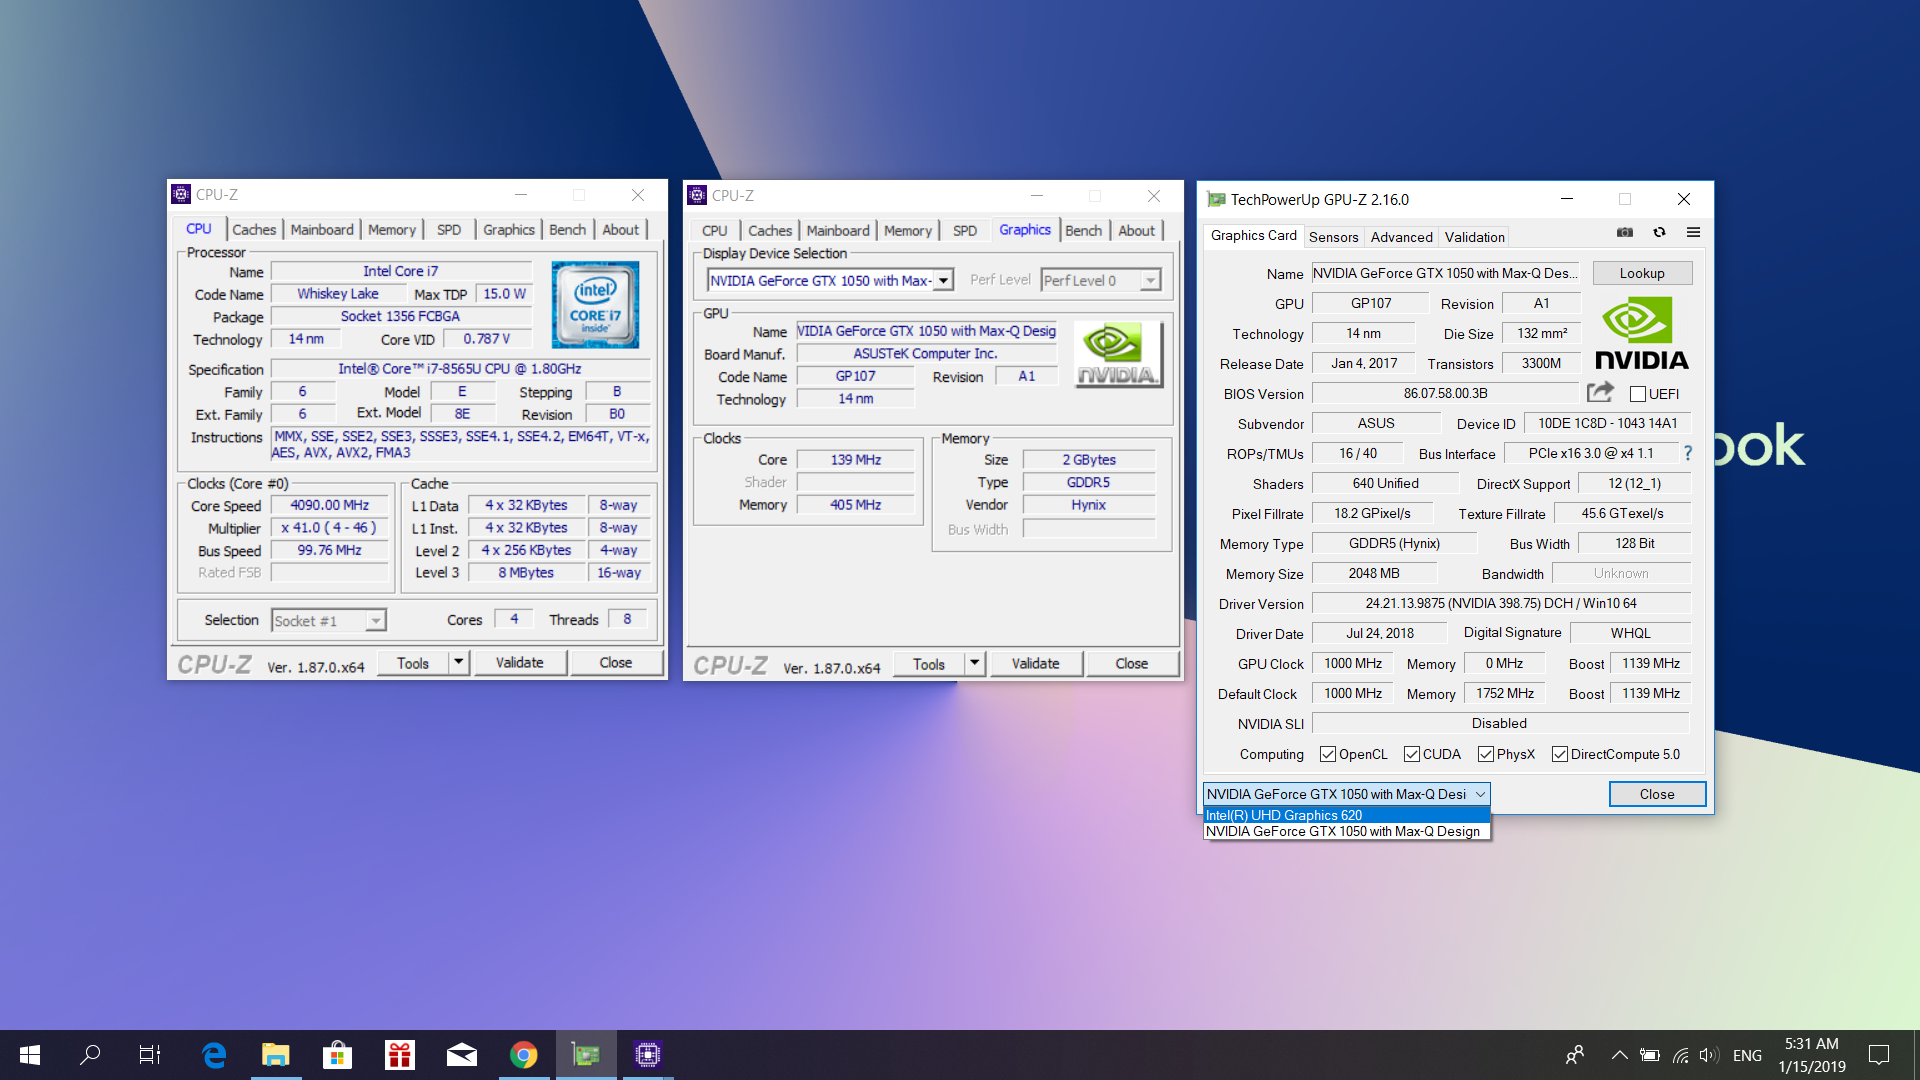Click Core Speed 4090.00 MHz value
This screenshot has height=1080, width=1920.
329,505
